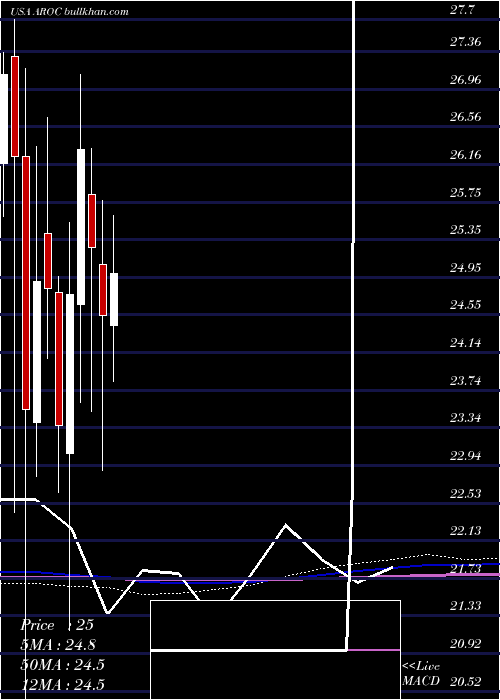
Task: Click the 21.73 price axis label
Action: (465, 568)
